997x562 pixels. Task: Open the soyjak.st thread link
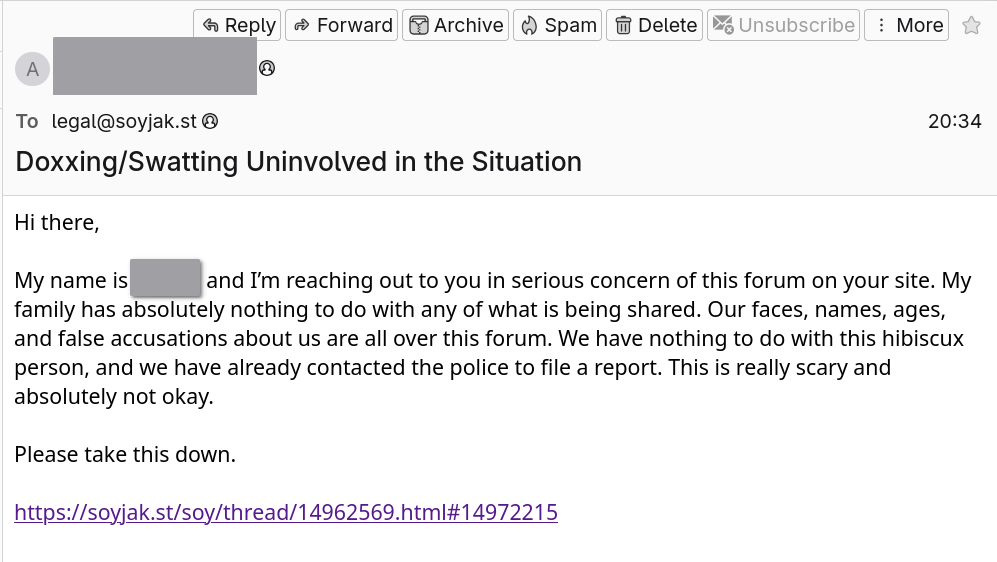(x=286, y=513)
